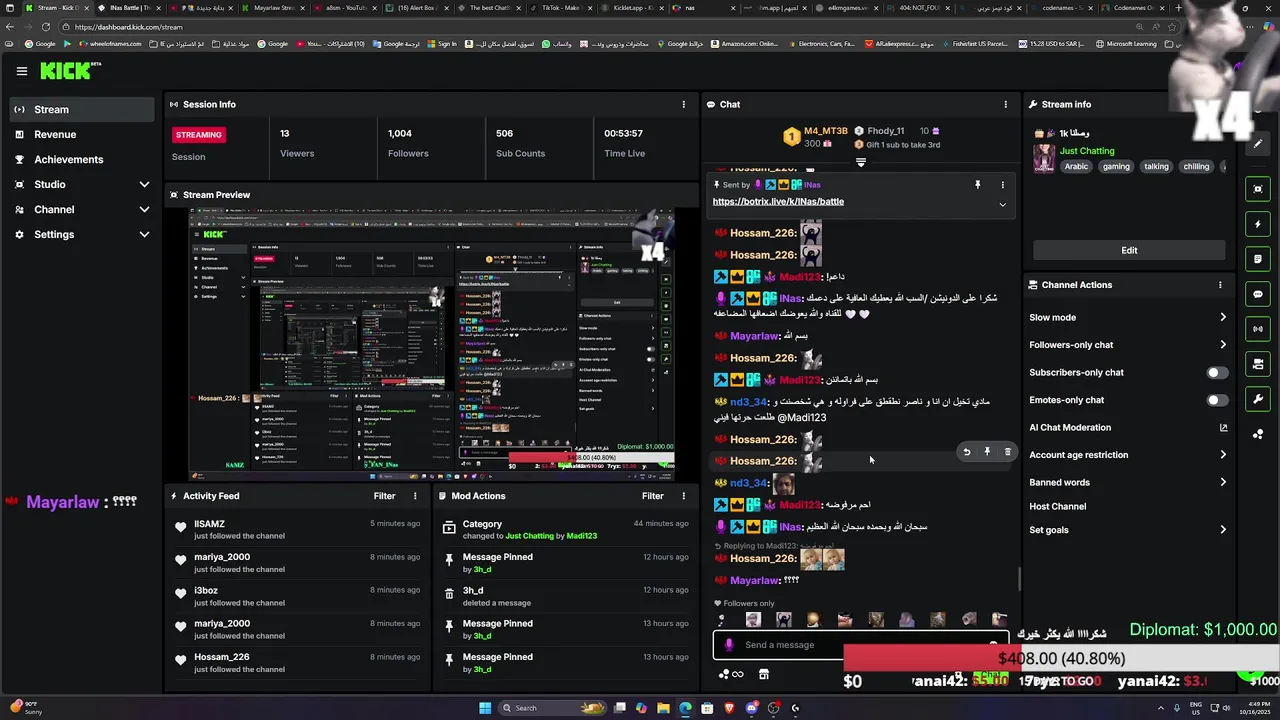Viewport: 1280px width, 720px height.
Task: Open Activity Feed options menu
Action: pos(415,496)
